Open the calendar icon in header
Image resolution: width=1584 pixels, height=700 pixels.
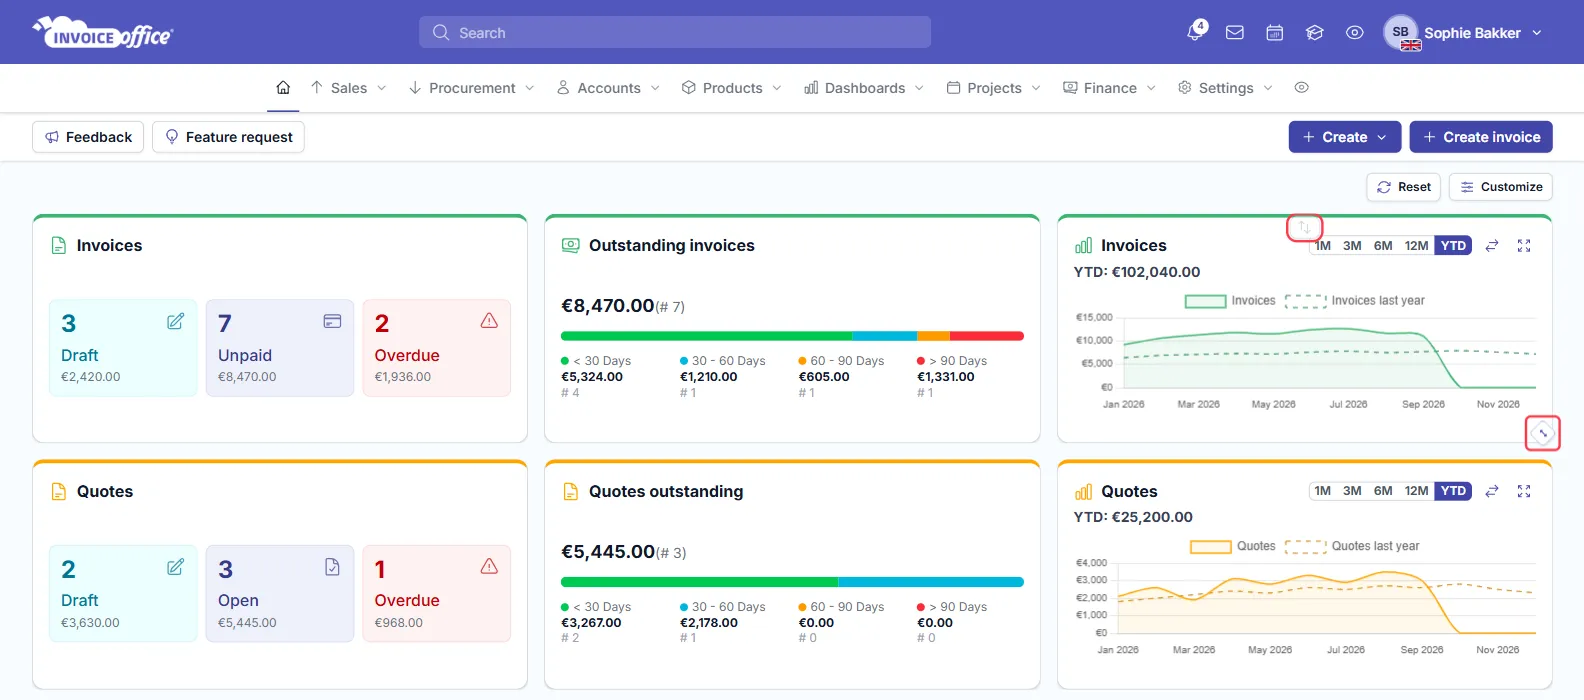pyautogui.click(x=1275, y=33)
